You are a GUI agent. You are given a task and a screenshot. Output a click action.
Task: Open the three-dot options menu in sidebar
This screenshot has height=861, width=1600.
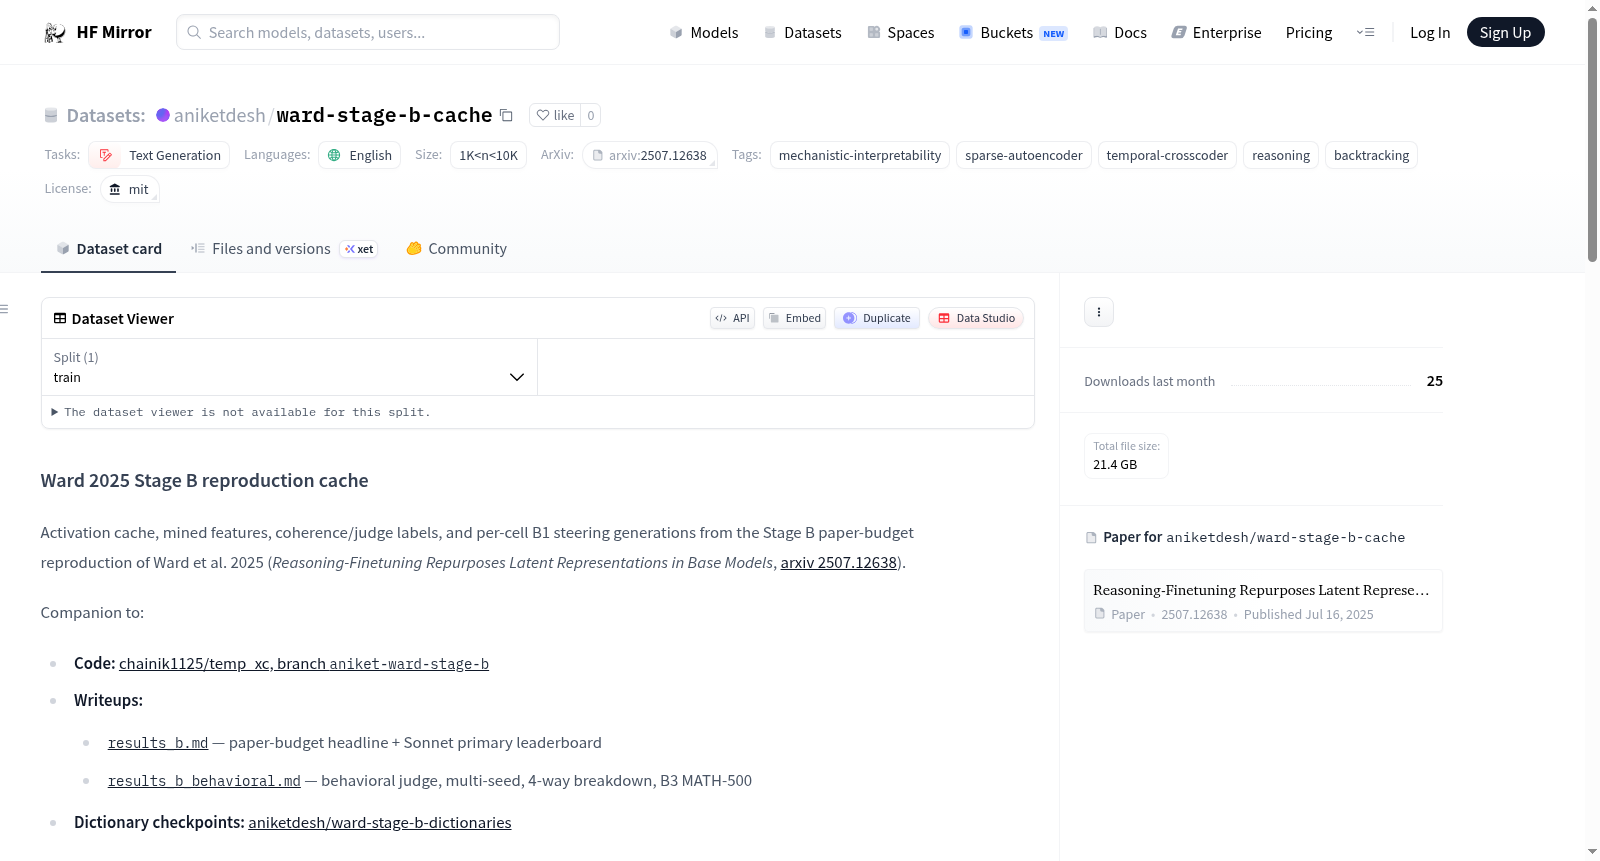1099,312
